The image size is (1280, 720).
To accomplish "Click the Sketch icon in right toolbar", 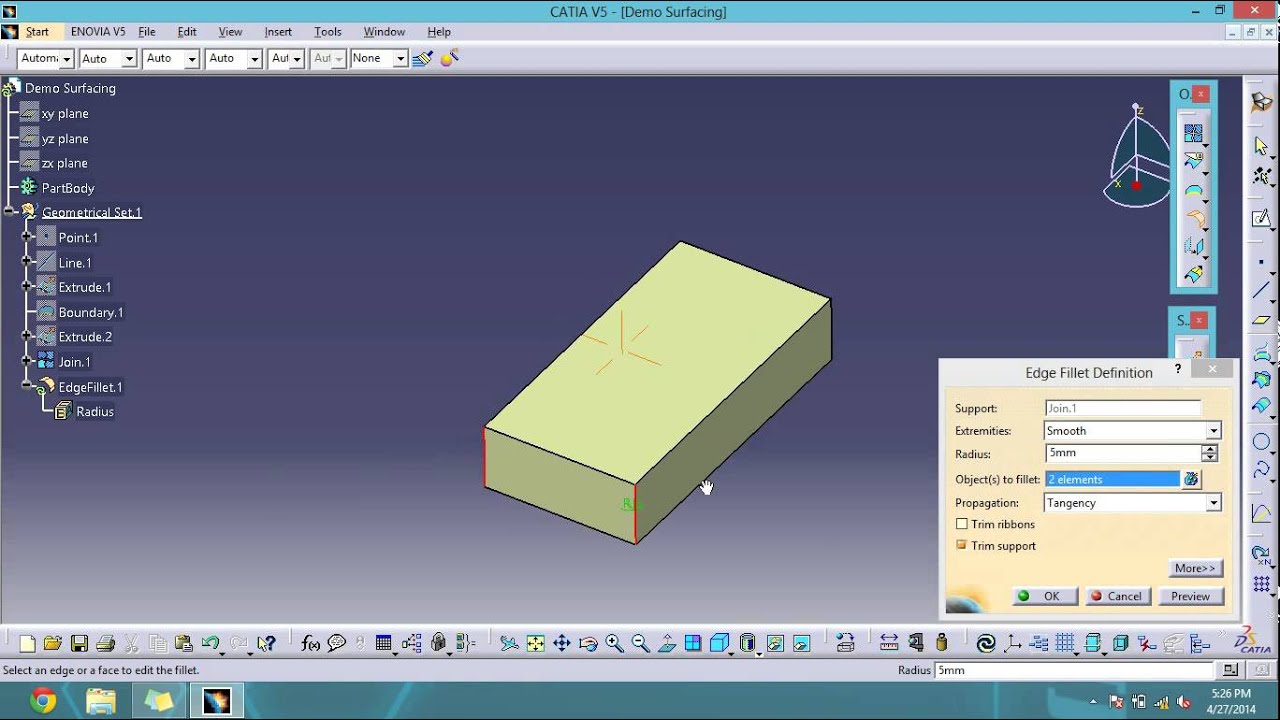I will pyautogui.click(x=1261, y=218).
